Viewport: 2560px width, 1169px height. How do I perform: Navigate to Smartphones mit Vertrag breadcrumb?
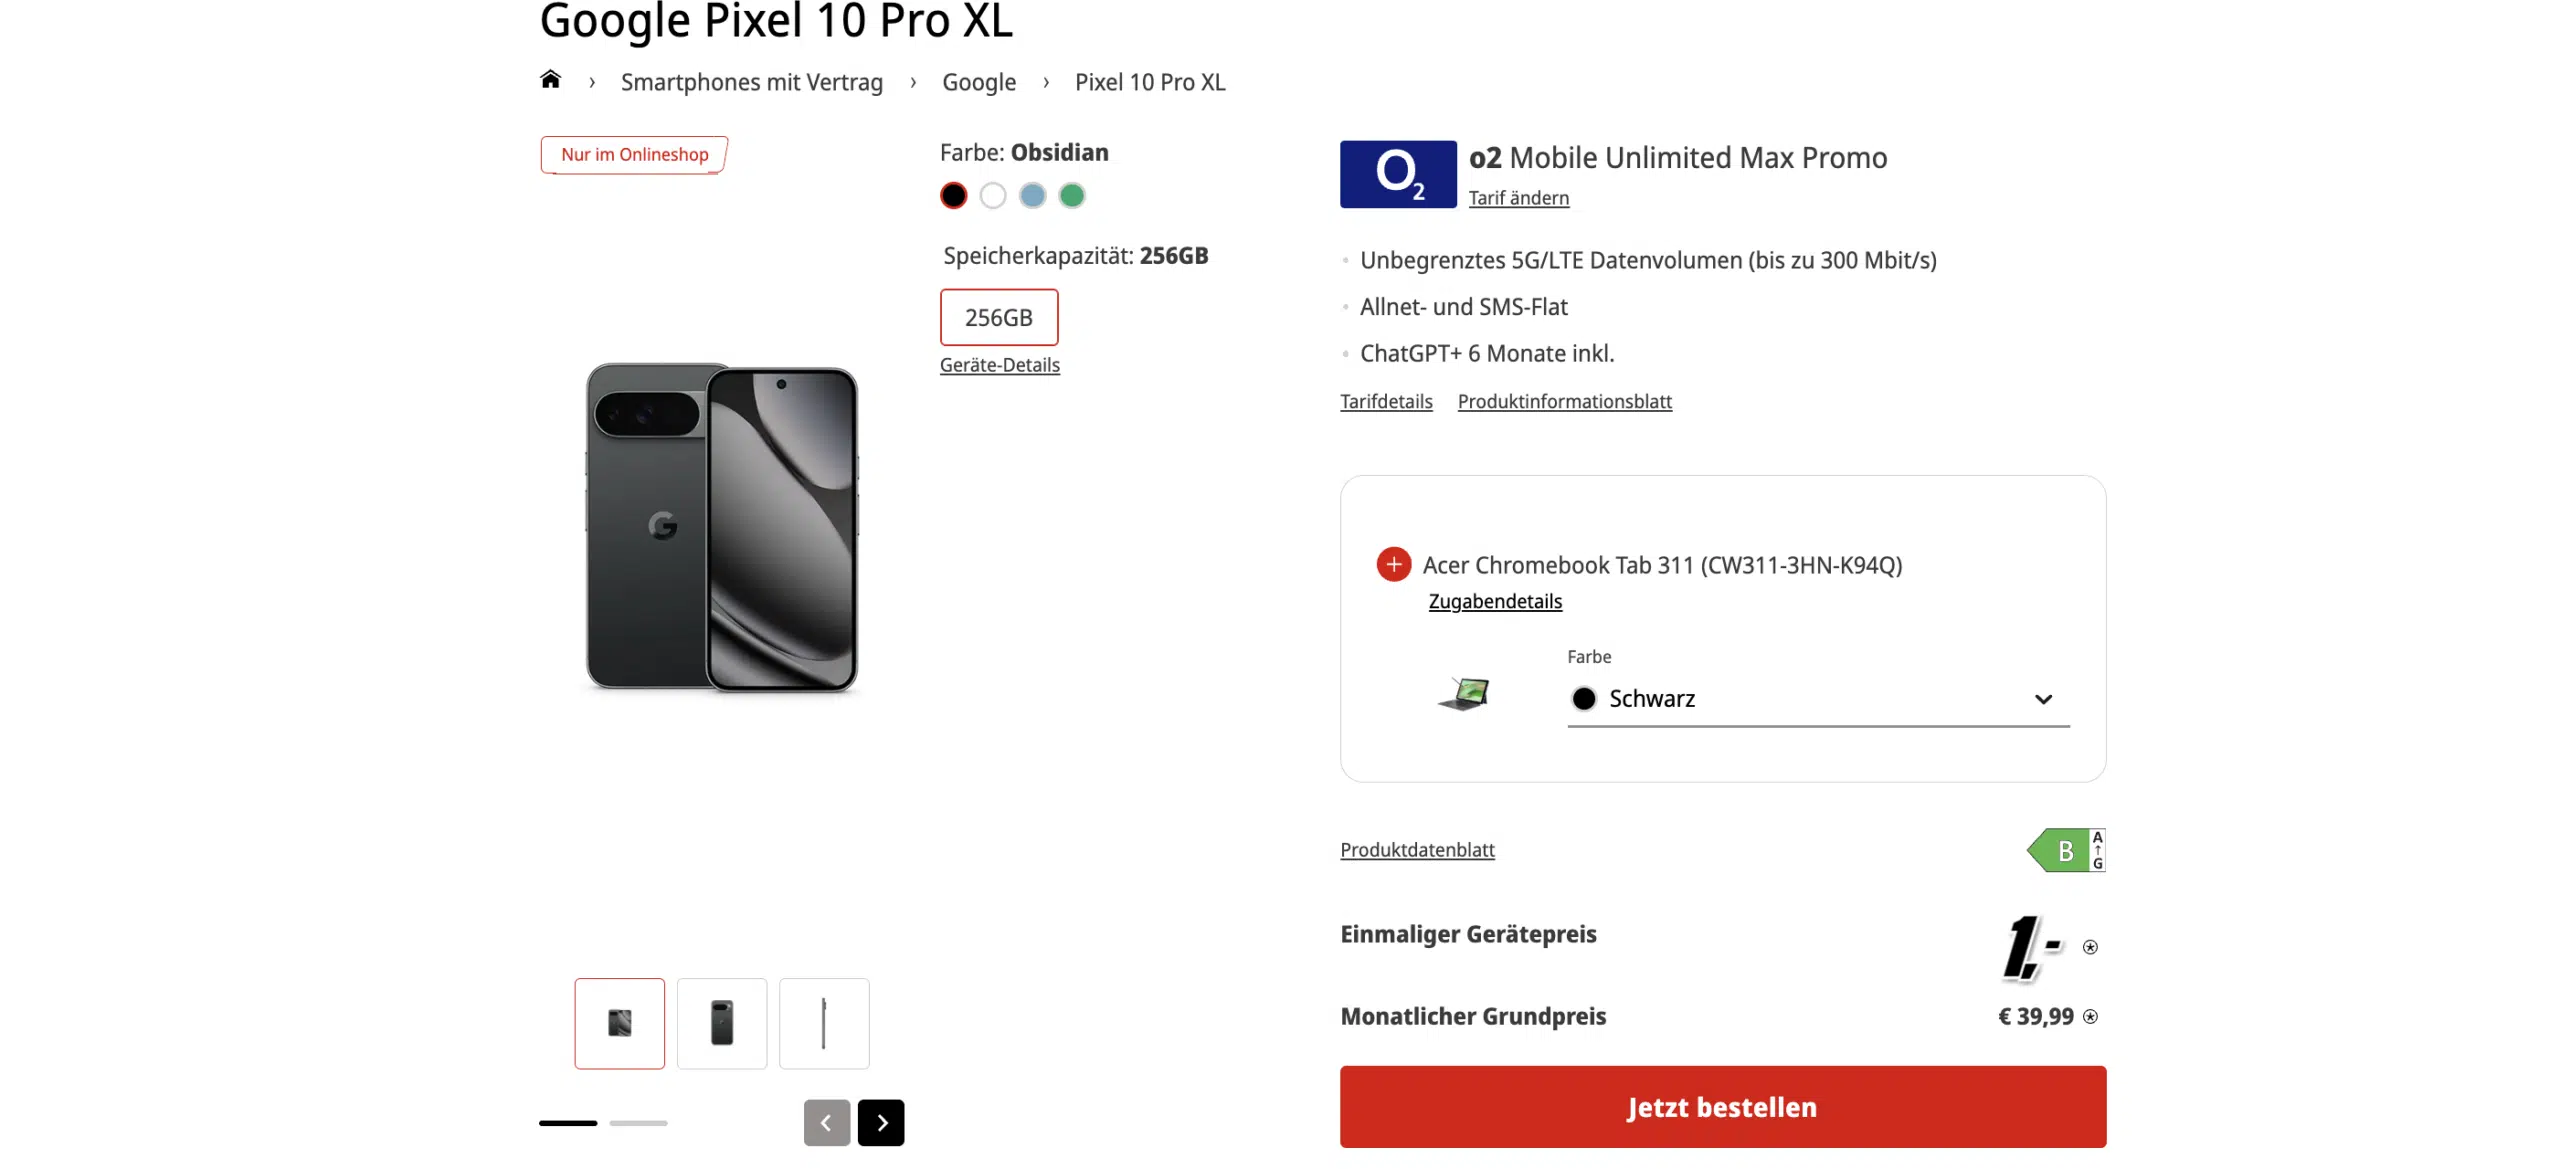[x=751, y=82]
